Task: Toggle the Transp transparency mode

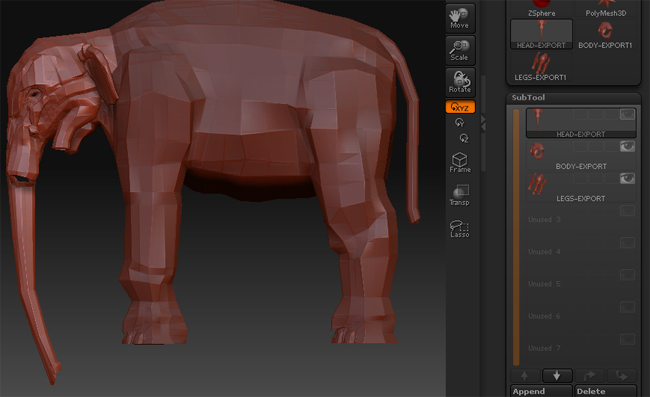Action: 460,195
